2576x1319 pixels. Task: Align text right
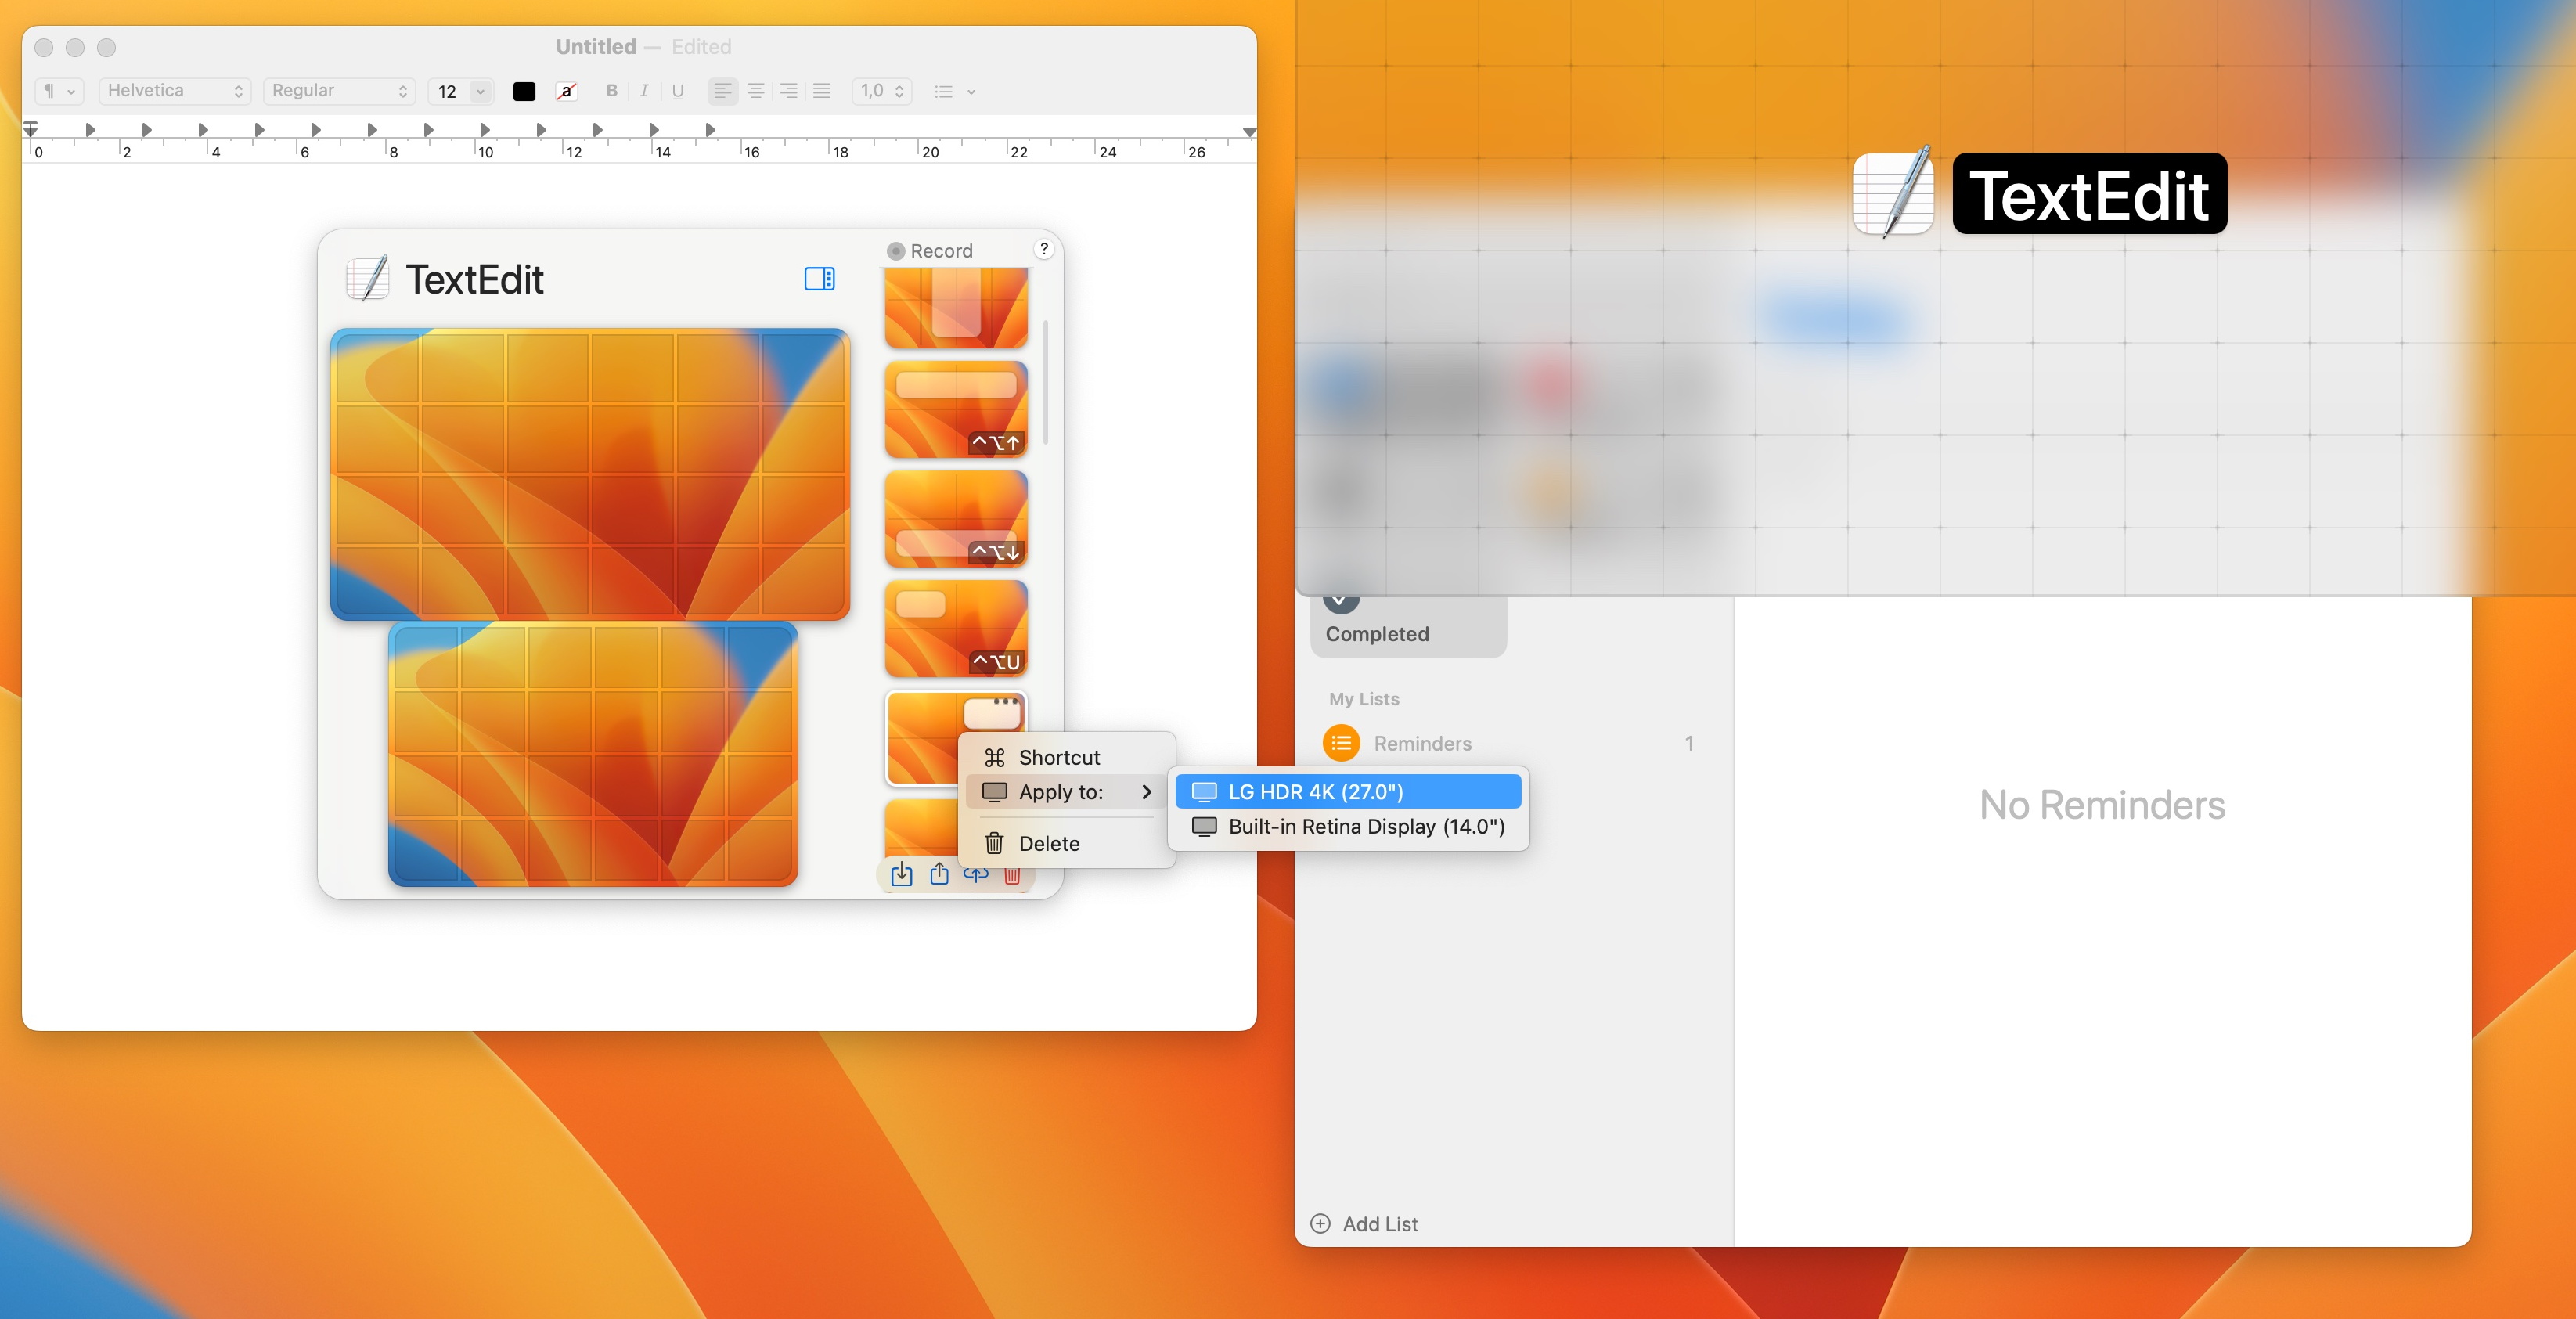pyautogui.click(x=789, y=91)
